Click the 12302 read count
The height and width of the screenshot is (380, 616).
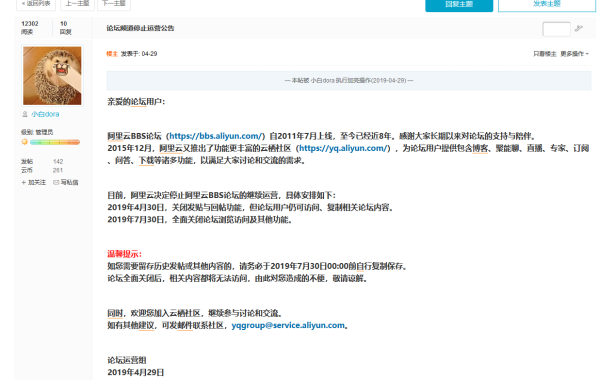click(x=30, y=24)
